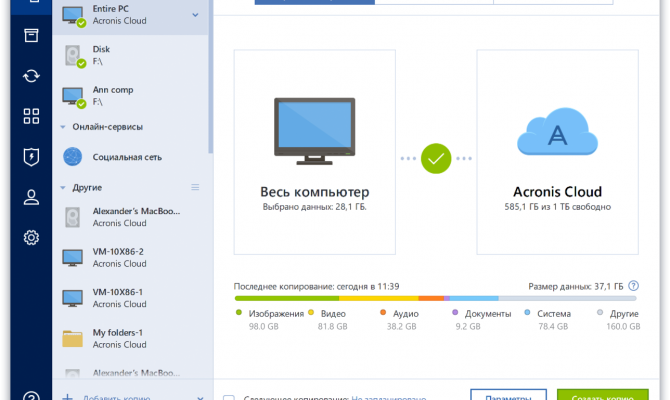Click the Добавить копию plus button
Viewport: 670px width, 400px height.
coord(68,397)
